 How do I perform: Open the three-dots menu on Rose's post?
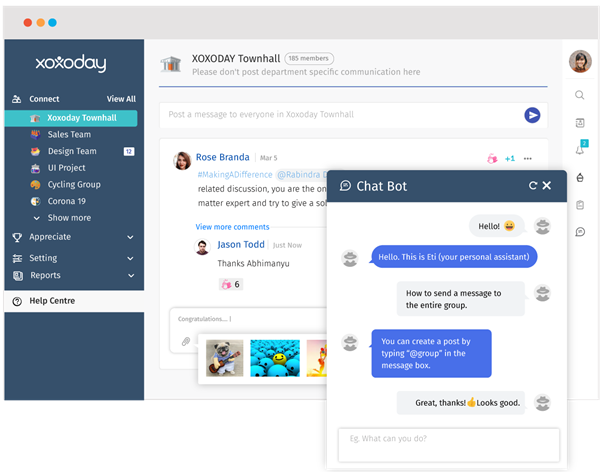pos(528,159)
